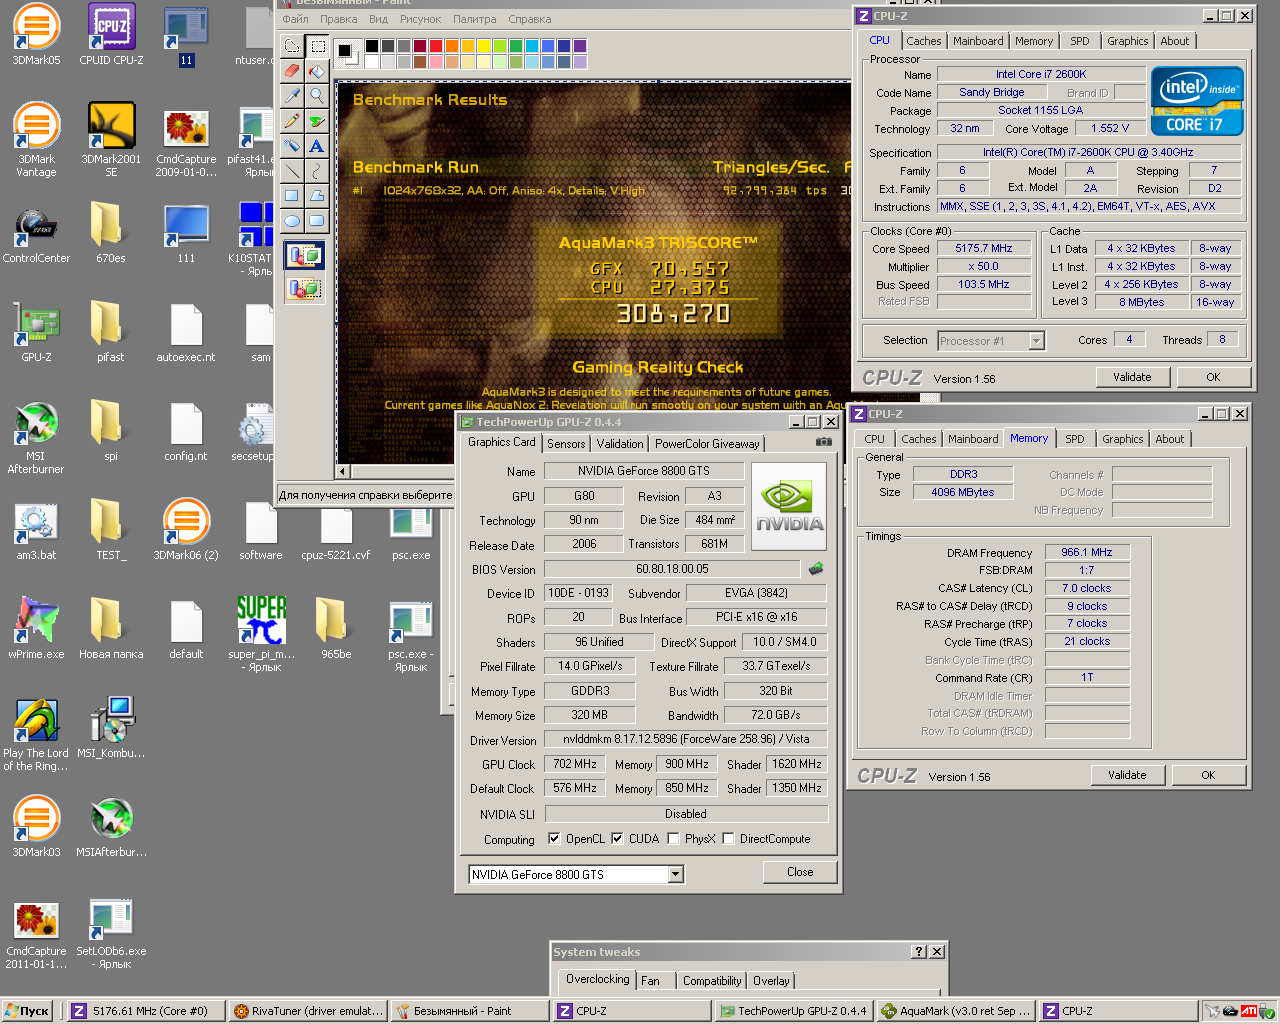Image resolution: width=1280 pixels, height=1024 pixels.
Task: Open the Processor #1 selection dropdown in CPU-Z
Action: [1036, 341]
